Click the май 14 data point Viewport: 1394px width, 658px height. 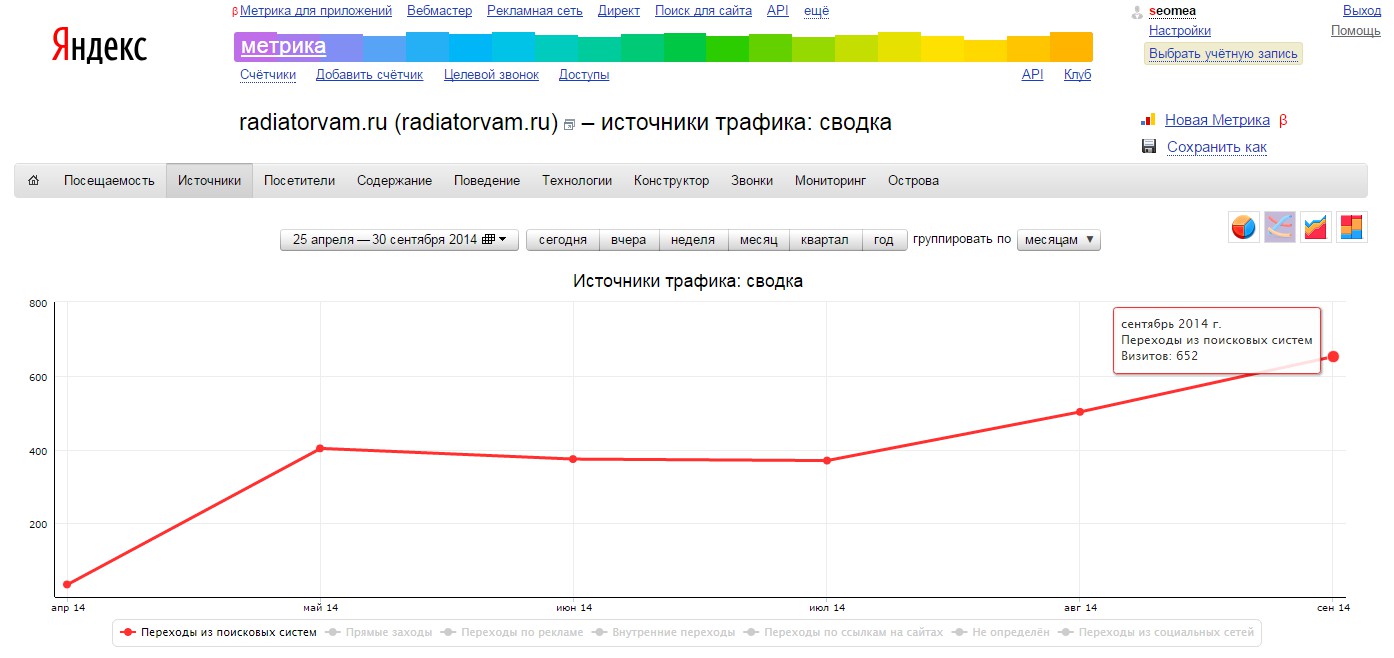click(x=320, y=448)
